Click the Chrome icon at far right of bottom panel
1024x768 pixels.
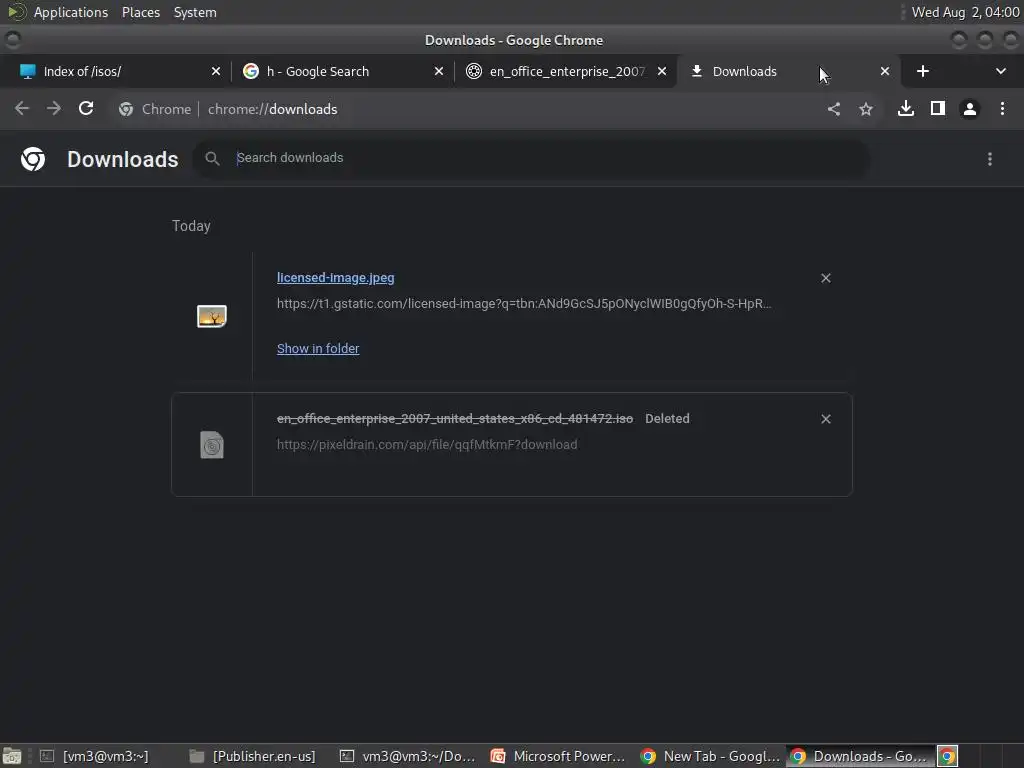coord(947,756)
